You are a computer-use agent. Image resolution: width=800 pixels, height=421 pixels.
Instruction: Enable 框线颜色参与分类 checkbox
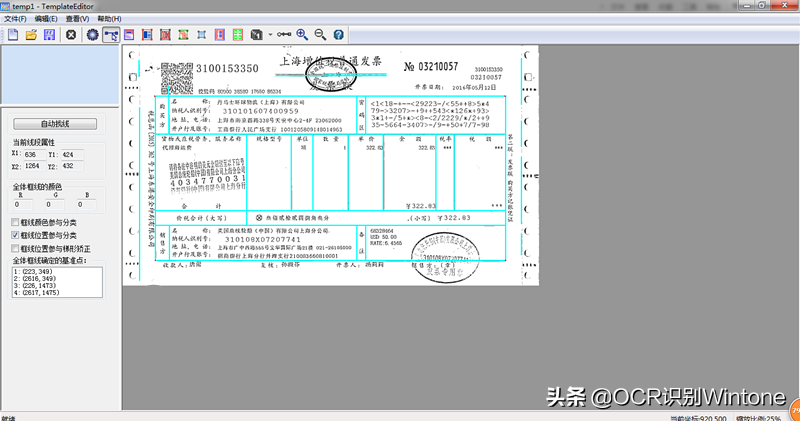[15, 222]
